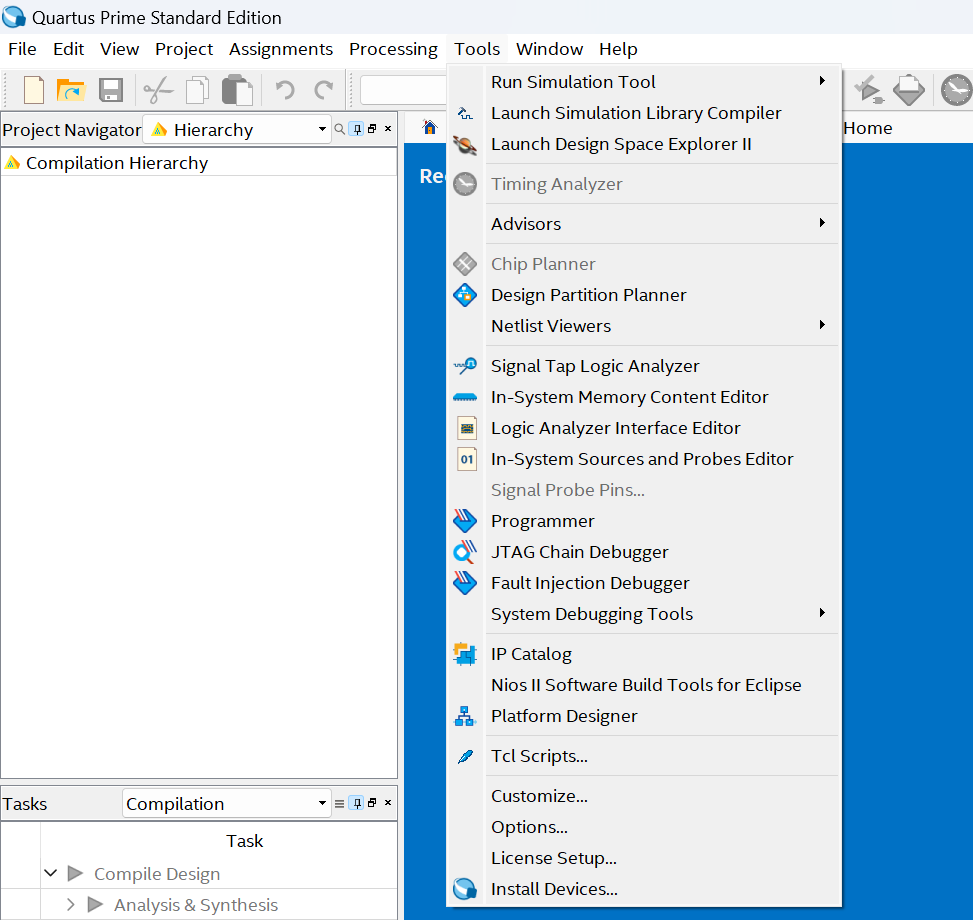
Task: Click the Programmer toolbar icon left of clock
Action: [x=908, y=90]
